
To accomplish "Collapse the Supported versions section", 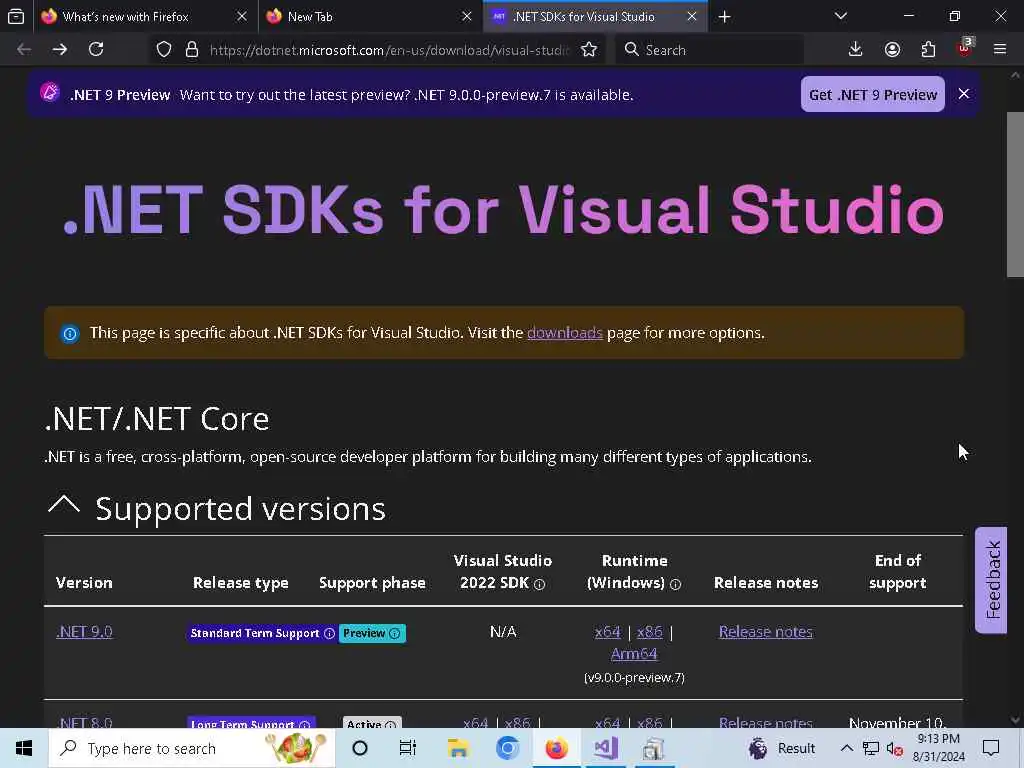I will pyautogui.click(x=64, y=505).
